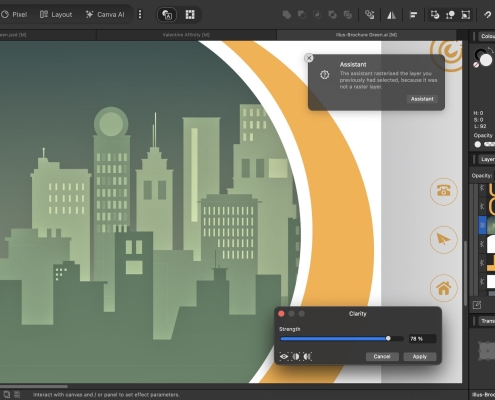Click the Flip horizontal icon
Viewport: 495px width, 400px height.
(x=391, y=15)
